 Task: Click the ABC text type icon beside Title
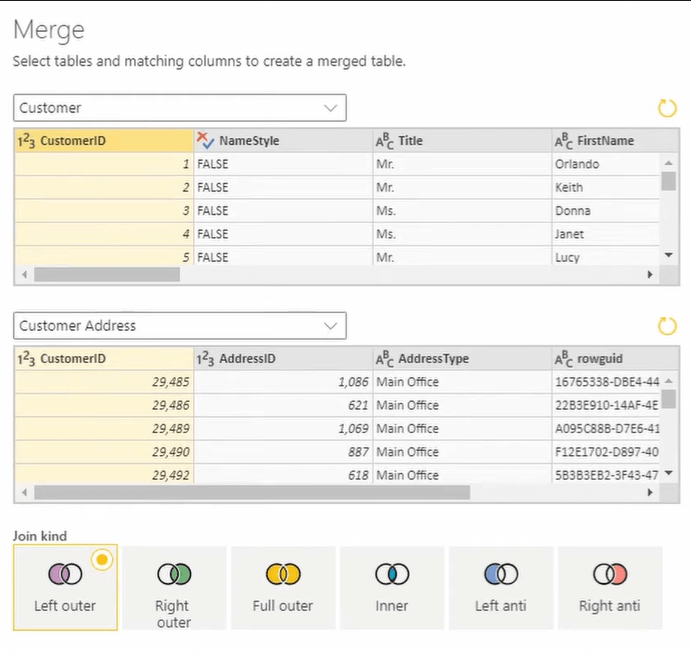385,141
